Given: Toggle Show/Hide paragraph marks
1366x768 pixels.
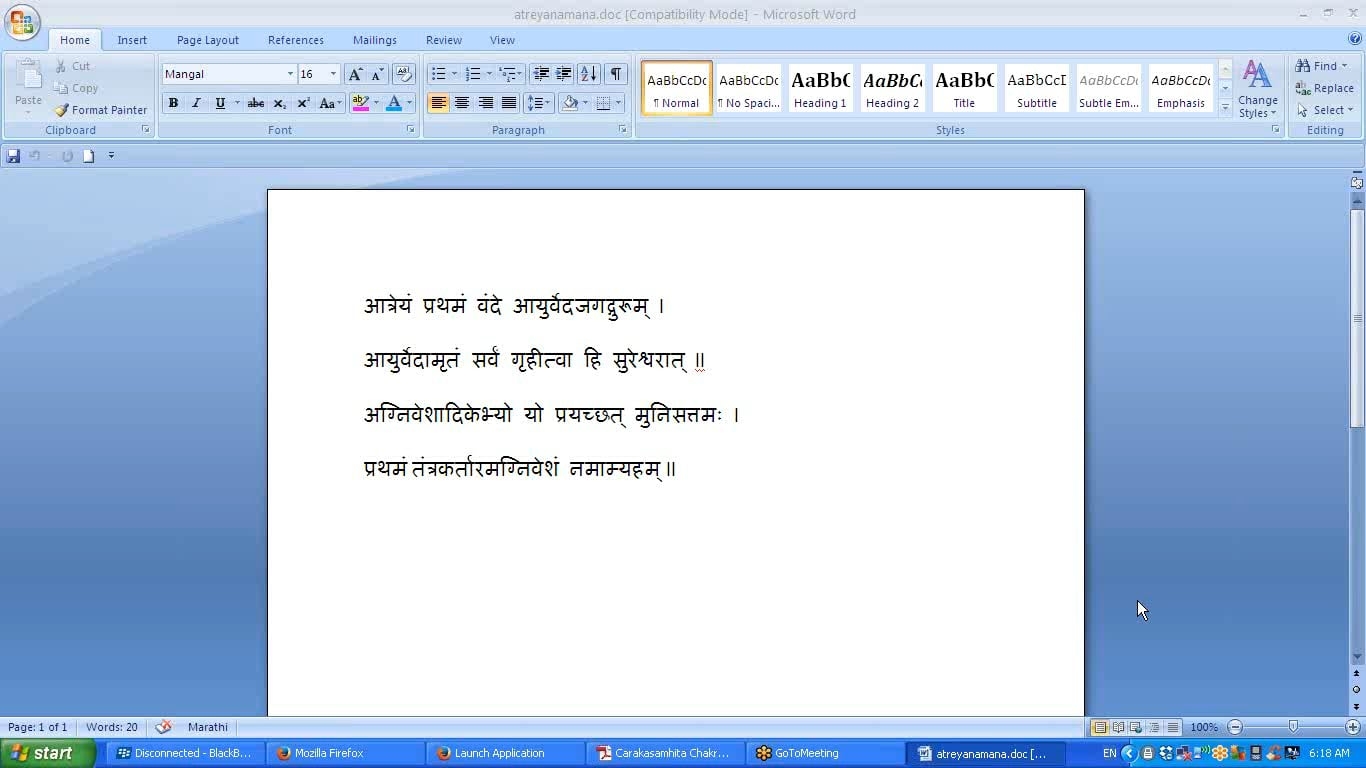Looking at the screenshot, I should [616, 74].
